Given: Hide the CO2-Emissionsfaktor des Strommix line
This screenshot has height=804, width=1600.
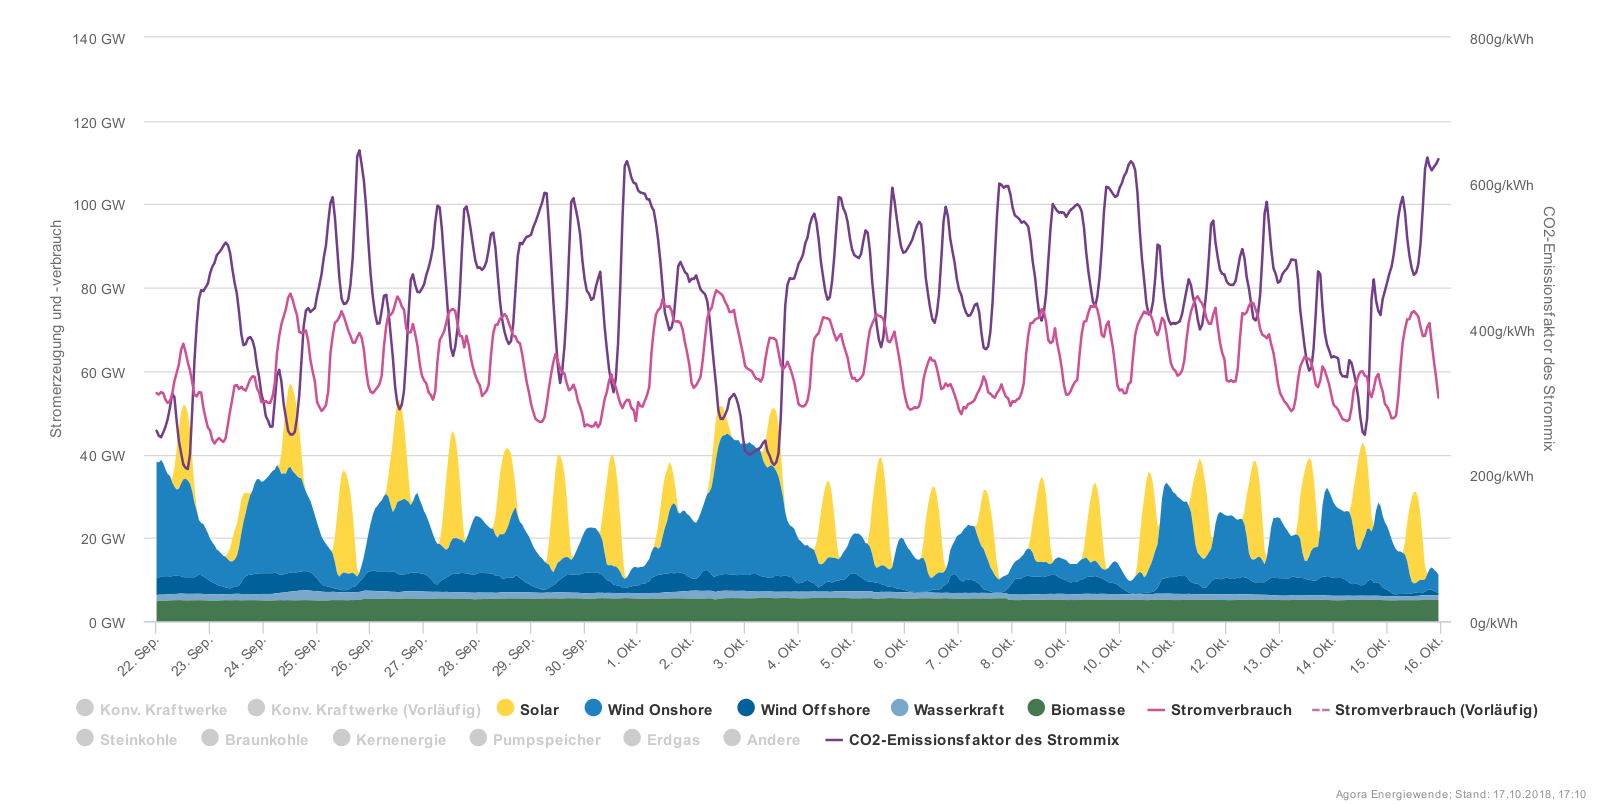Looking at the screenshot, I should point(983,740).
